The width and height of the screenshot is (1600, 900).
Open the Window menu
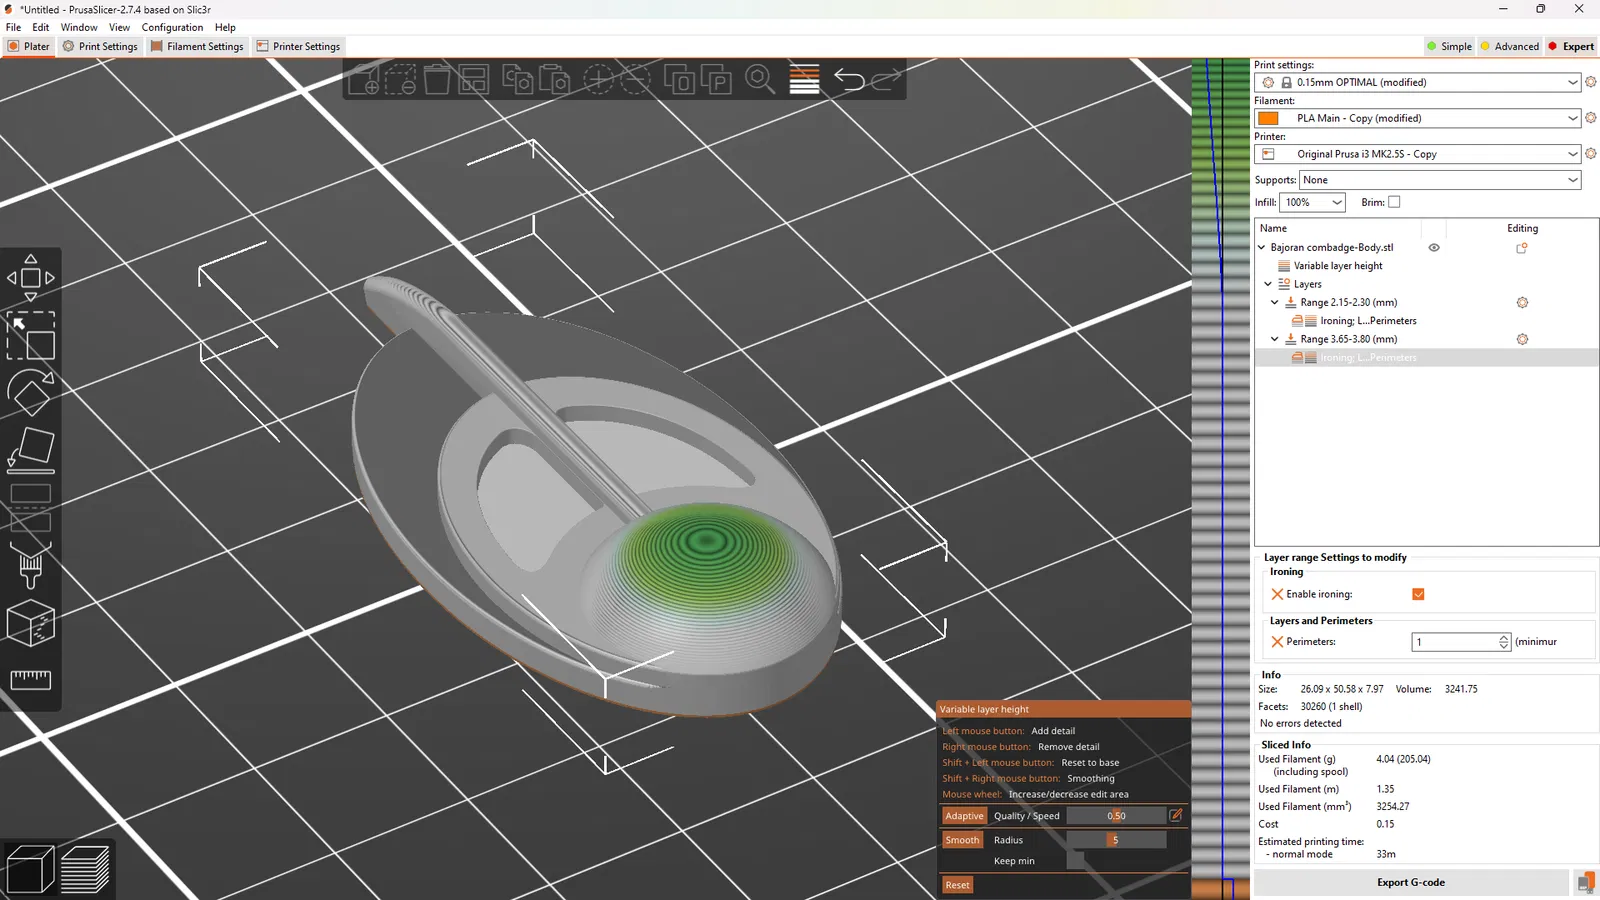tap(79, 27)
